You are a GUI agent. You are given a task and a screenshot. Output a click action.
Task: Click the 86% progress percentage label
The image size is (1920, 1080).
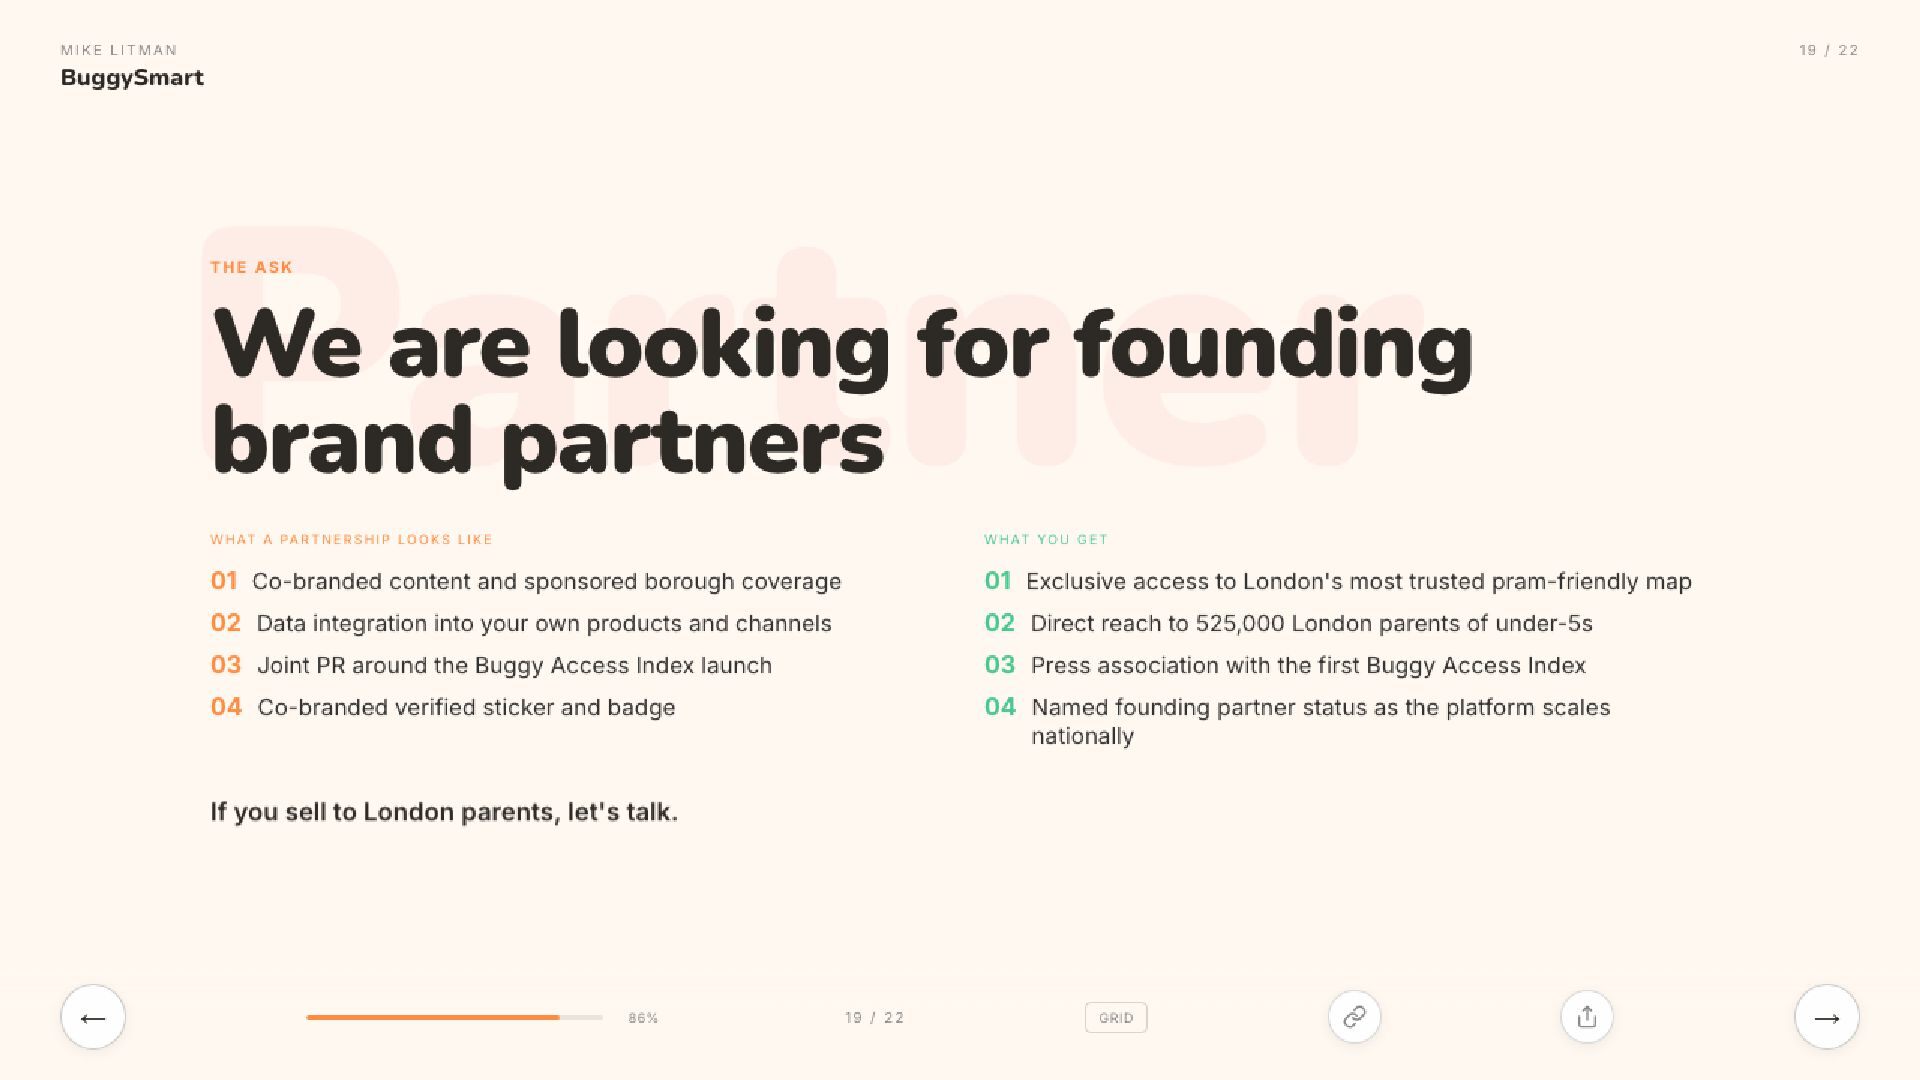point(643,1018)
